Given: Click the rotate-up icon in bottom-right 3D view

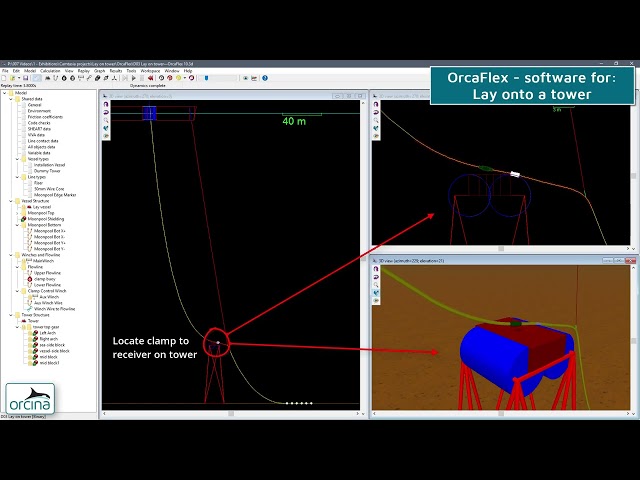Looking at the screenshot, I should (376, 269).
